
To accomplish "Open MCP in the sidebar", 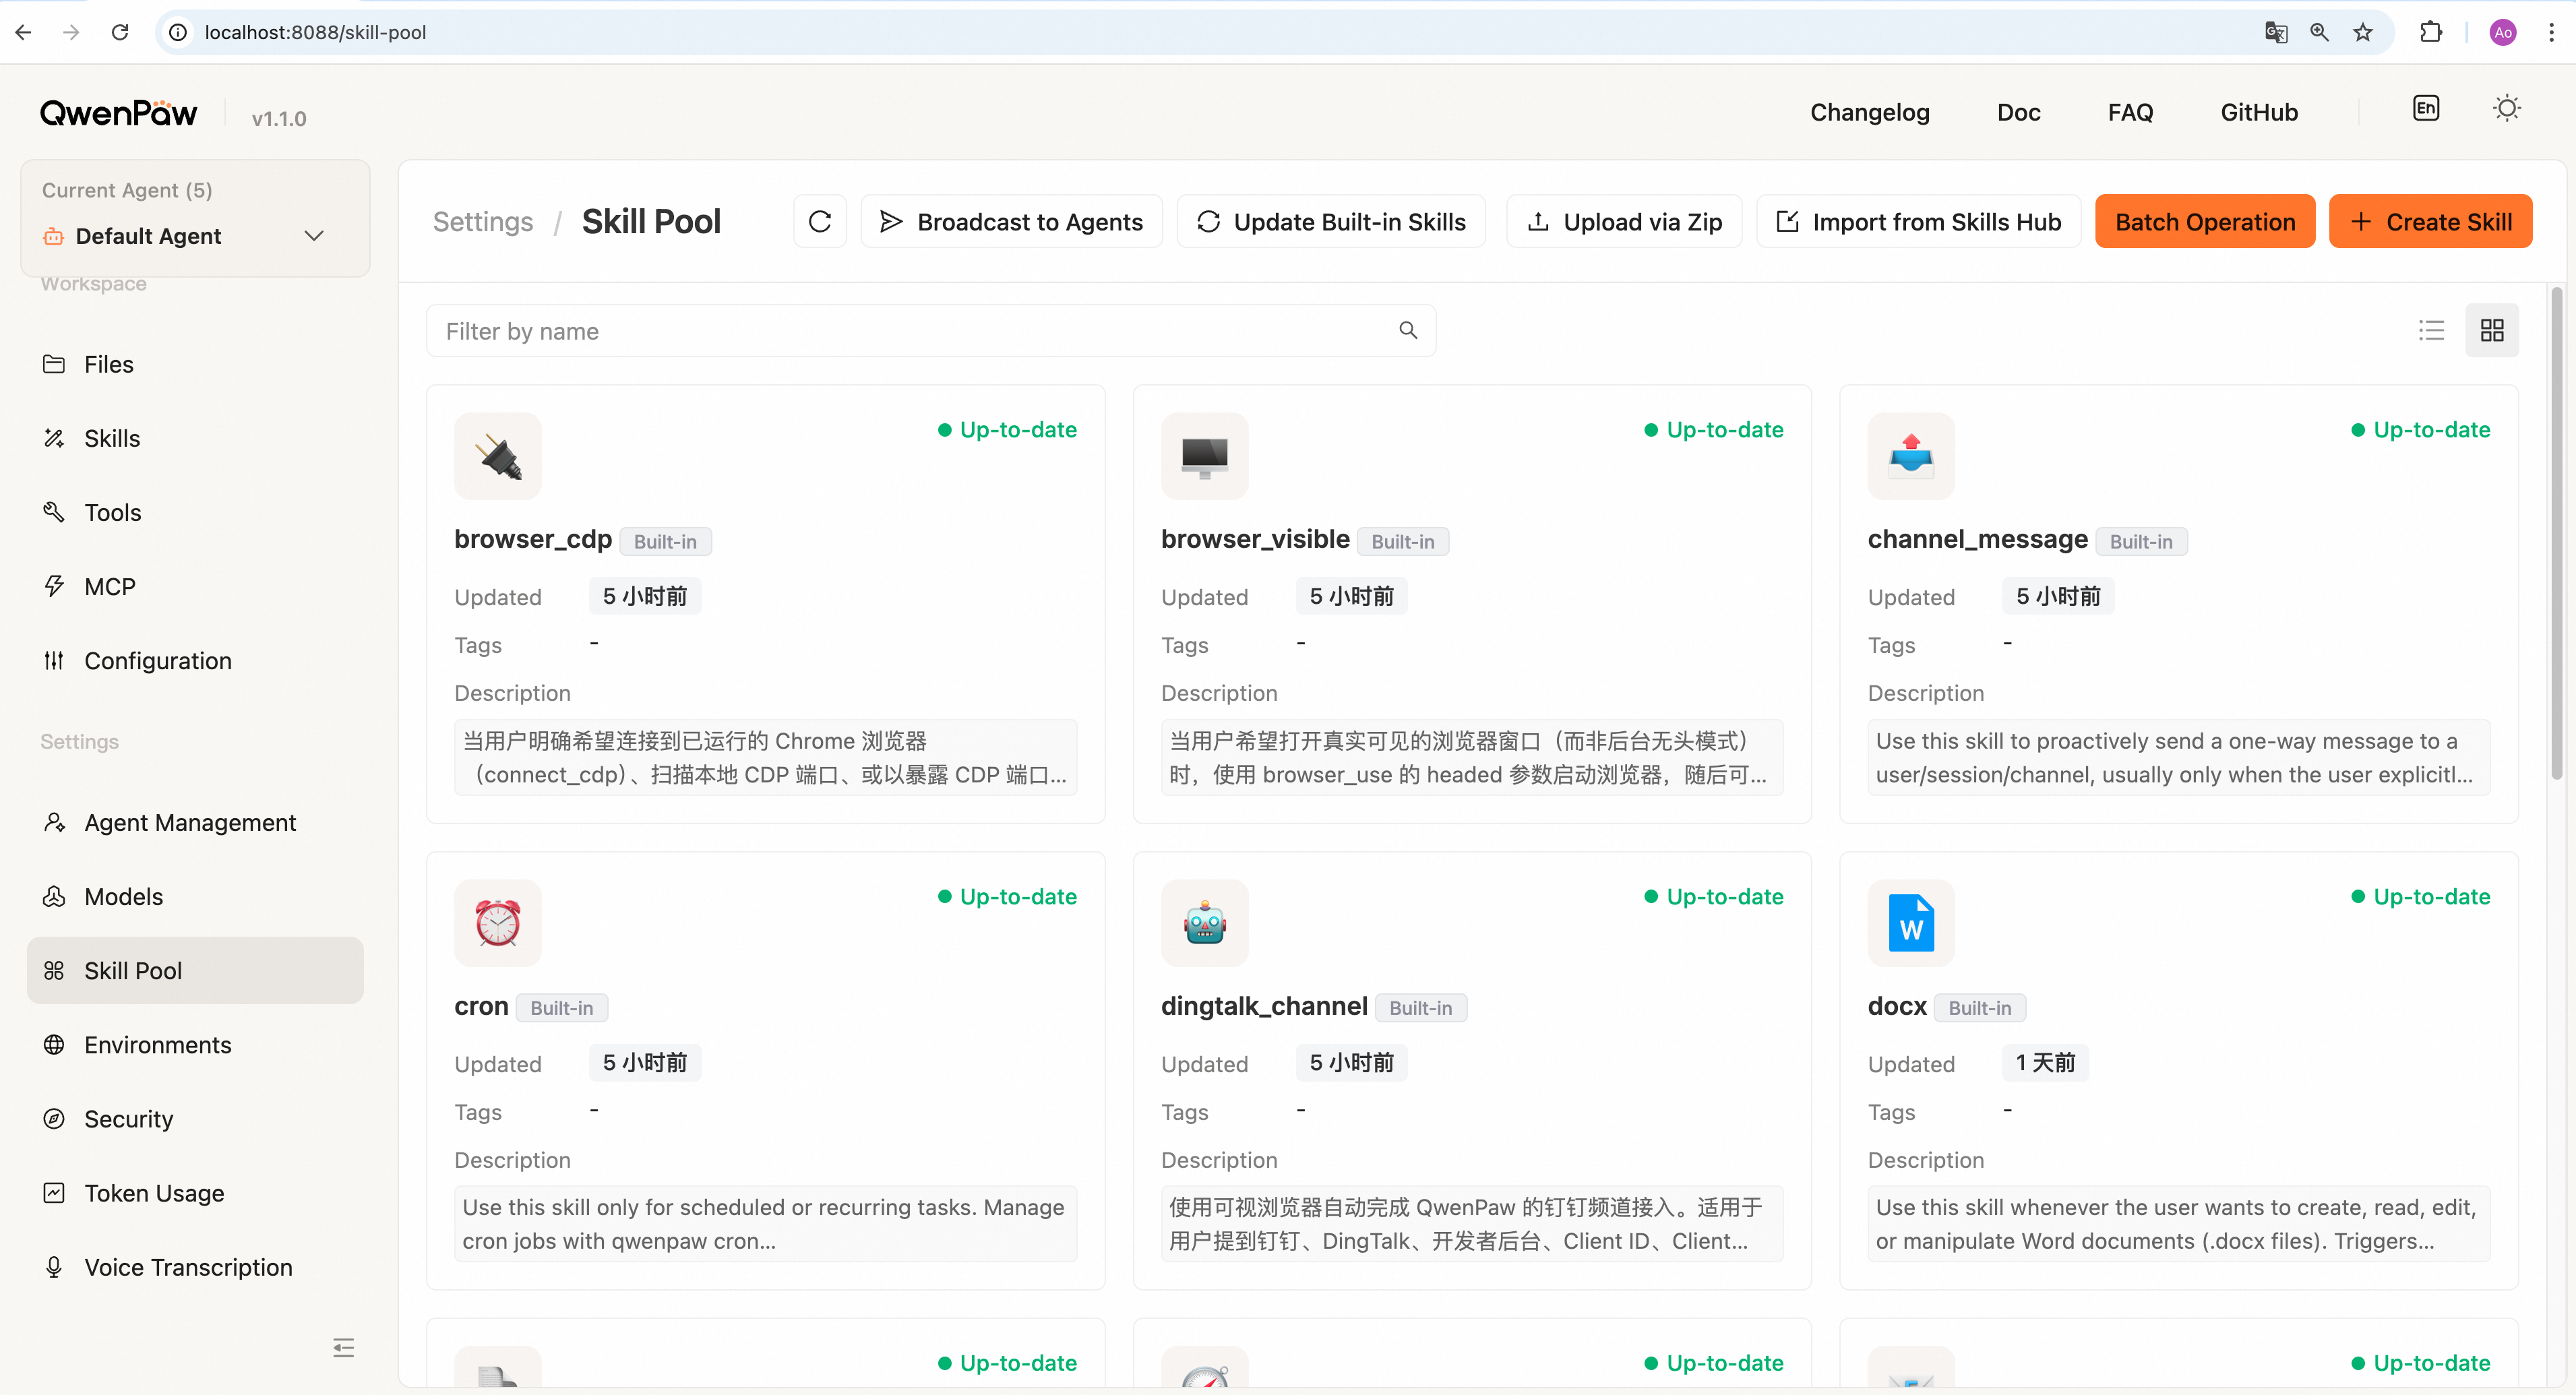I will (x=195, y=586).
